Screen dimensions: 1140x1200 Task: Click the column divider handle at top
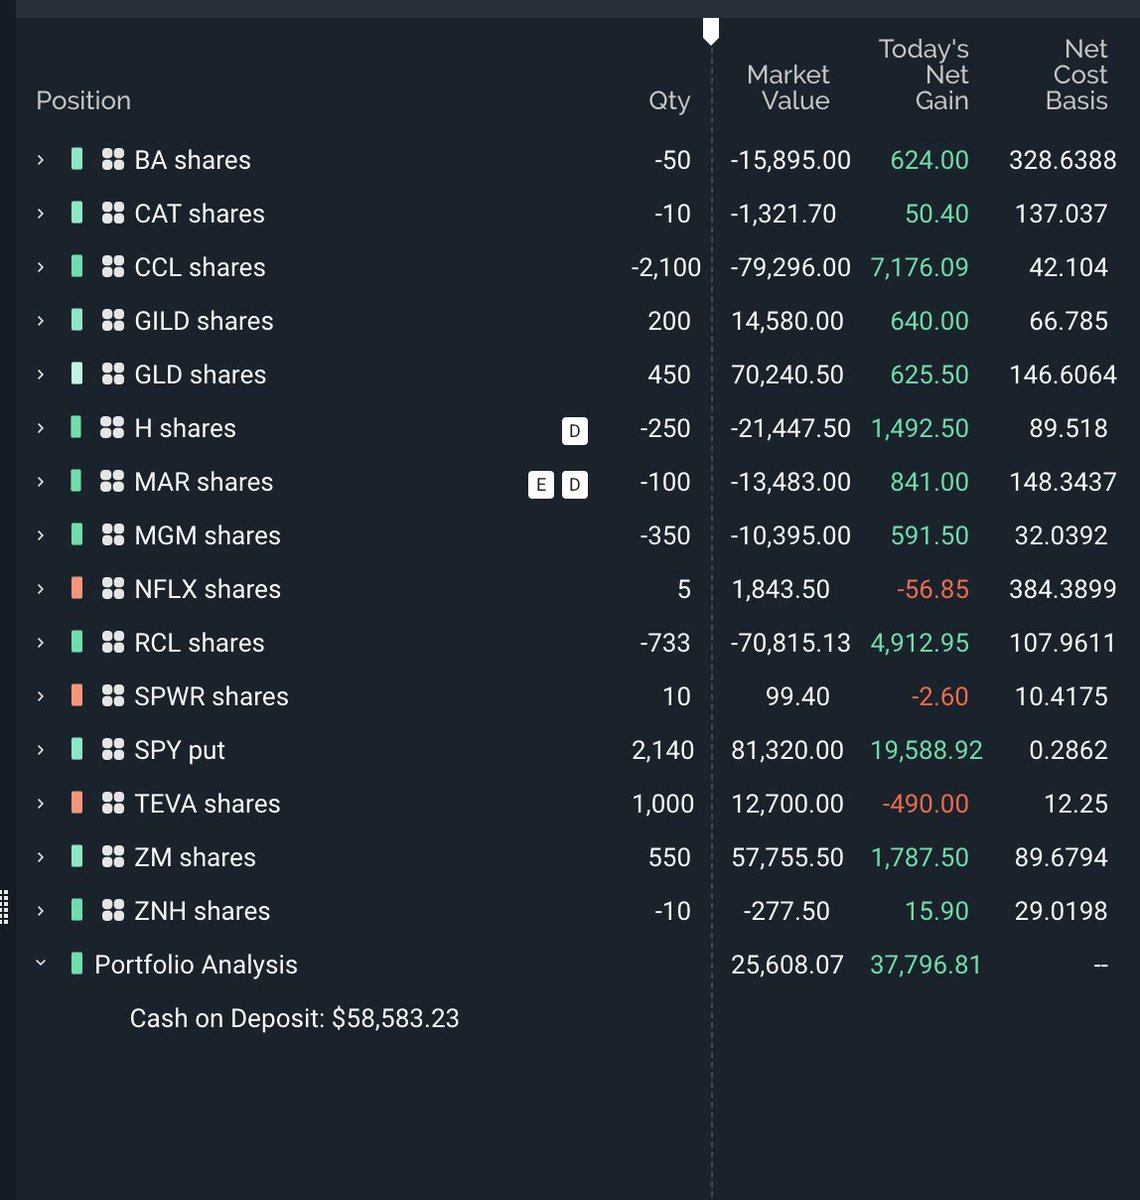[x=711, y=31]
